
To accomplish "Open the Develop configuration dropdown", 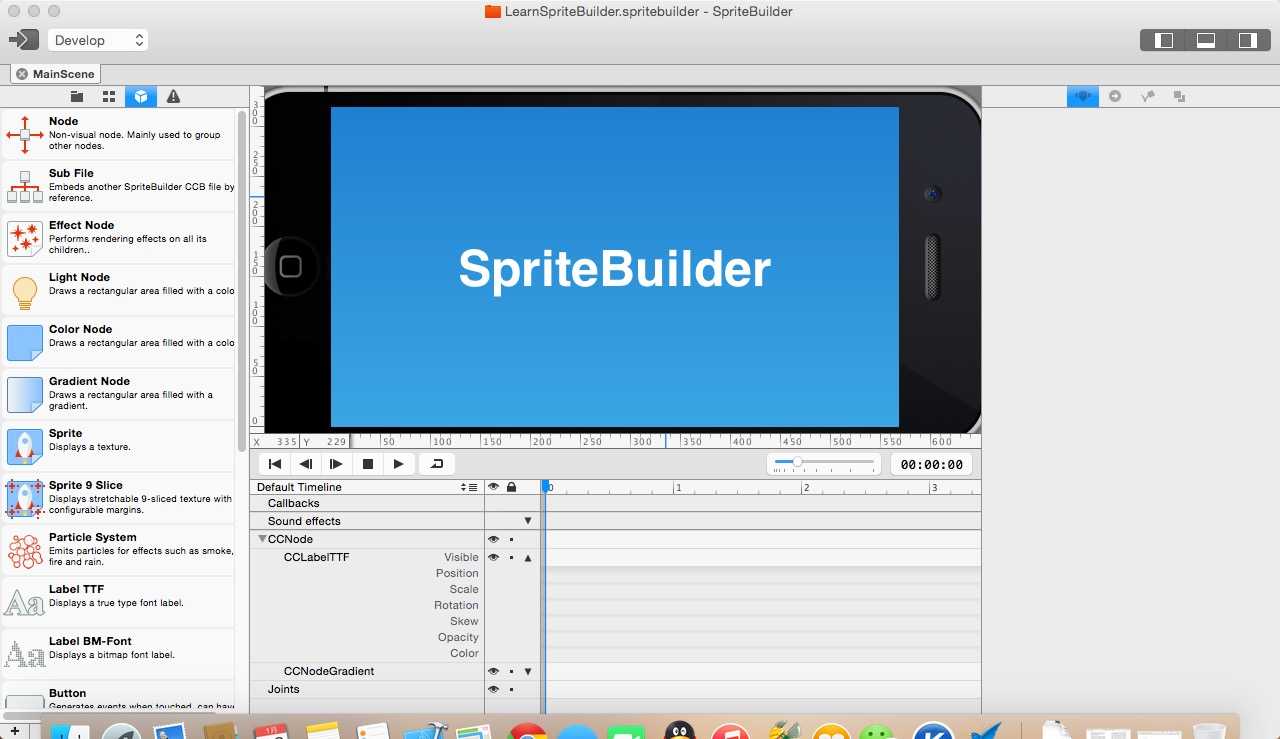I will 98,40.
